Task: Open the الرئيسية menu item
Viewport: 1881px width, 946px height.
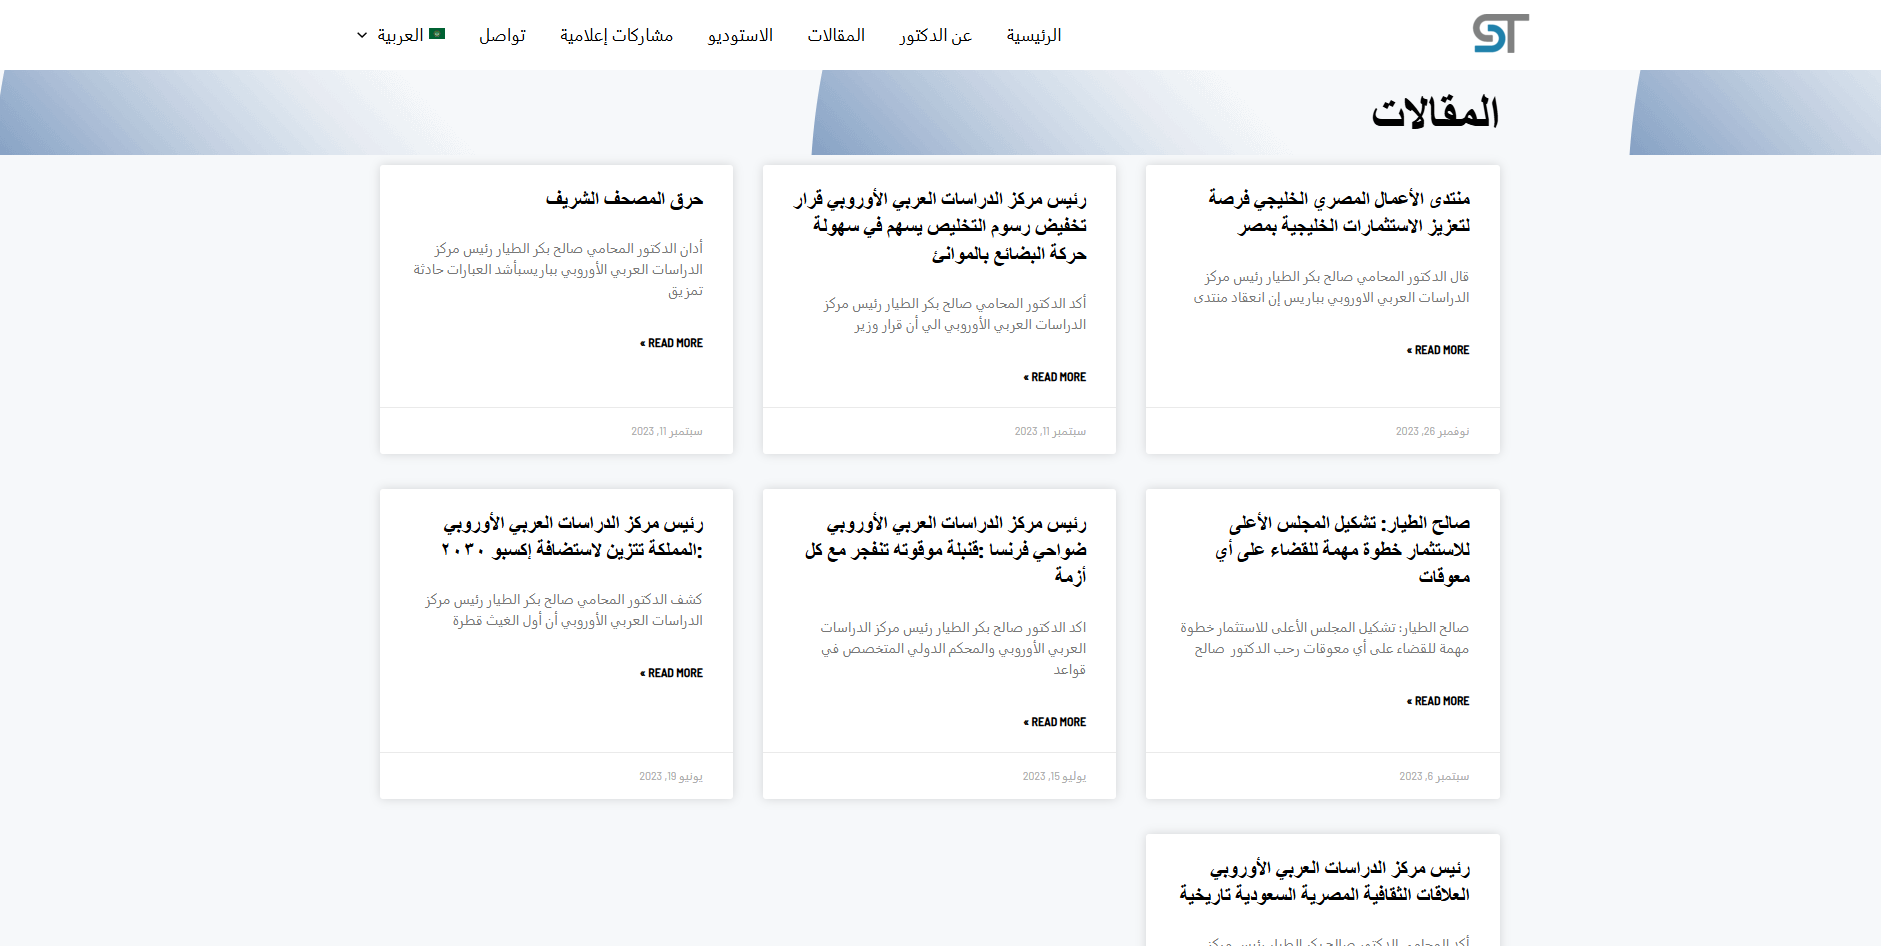Action: coord(1033,36)
